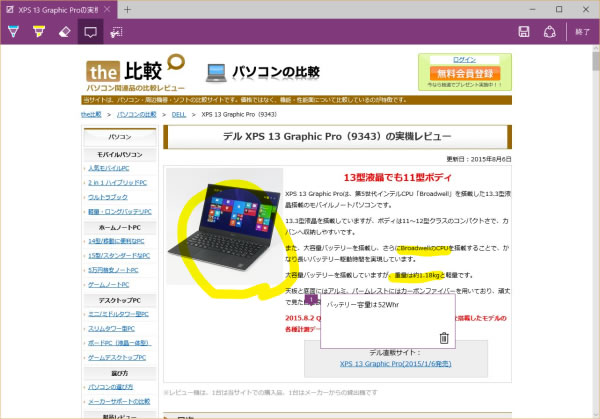The height and width of the screenshot is (419, 600).
Task: Select the XPS 13 Graphic Pro browser tab
Action: click(58, 10)
